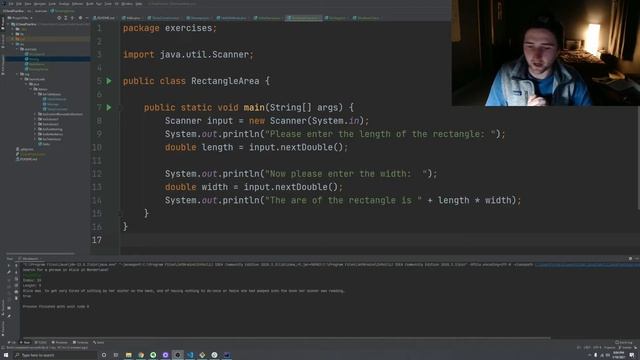The height and width of the screenshot is (360, 640).
Task: Open the Event Log button
Action: point(623,342)
